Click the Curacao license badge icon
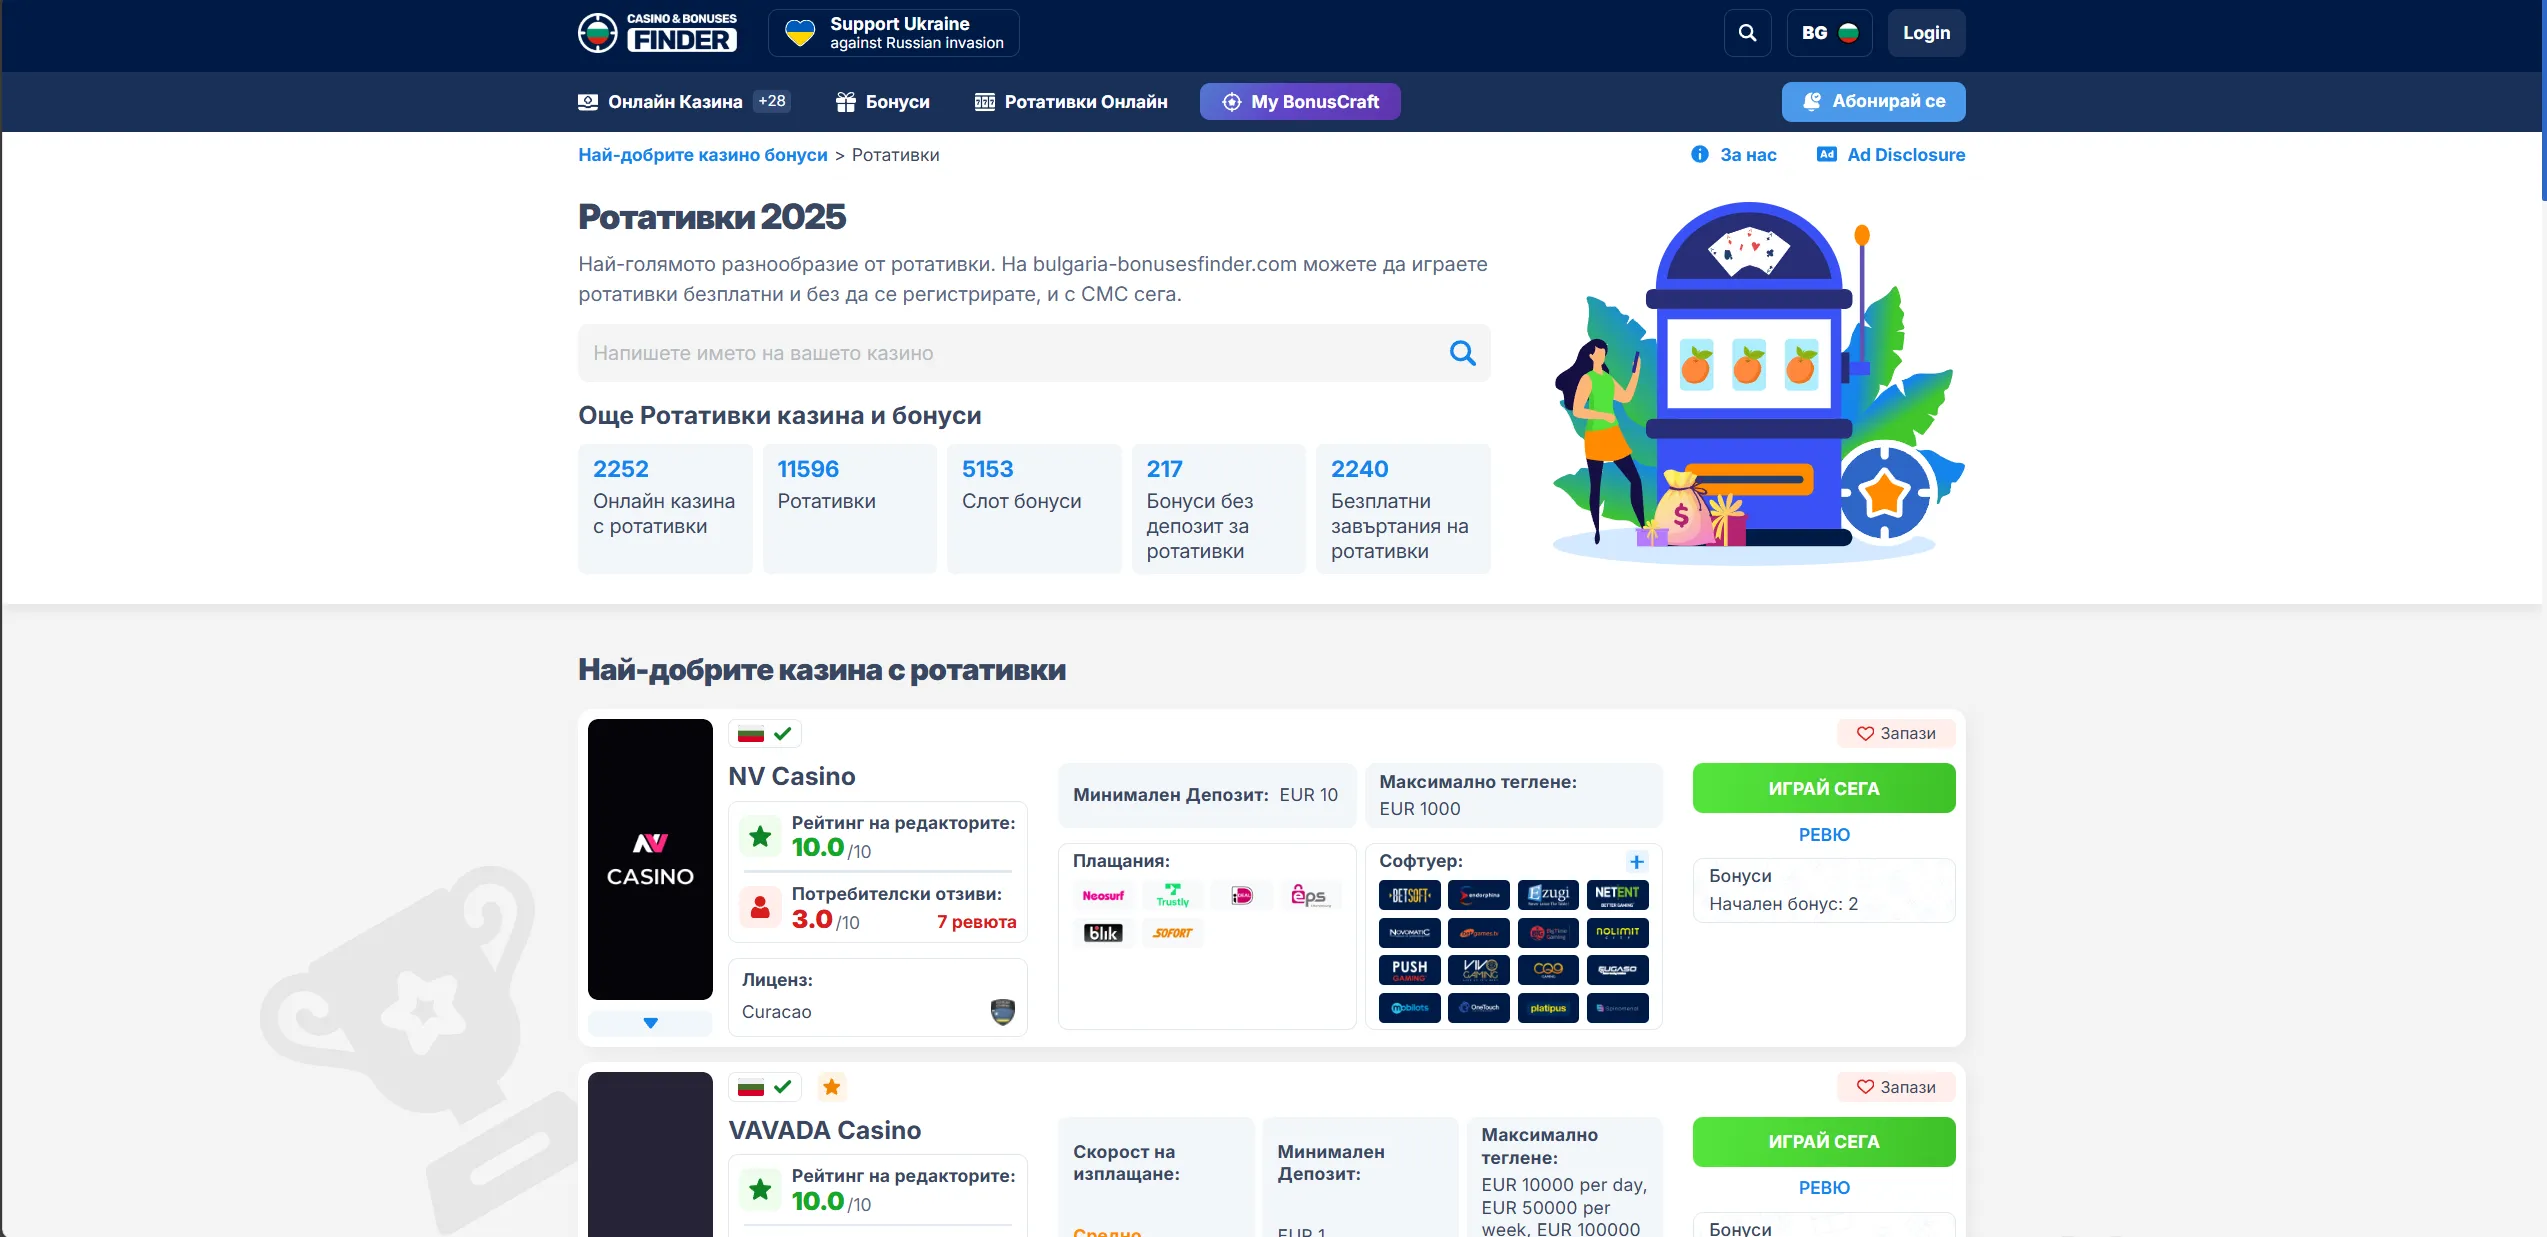Image resolution: width=2547 pixels, height=1237 pixels. [1002, 1012]
